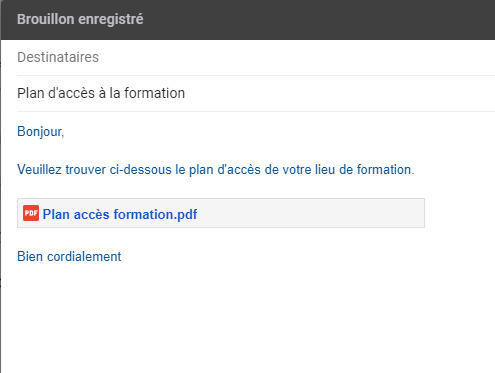Viewport: 495px width, 373px height.
Task: Click the red PDF attachment icon
Action: [31, 213]
